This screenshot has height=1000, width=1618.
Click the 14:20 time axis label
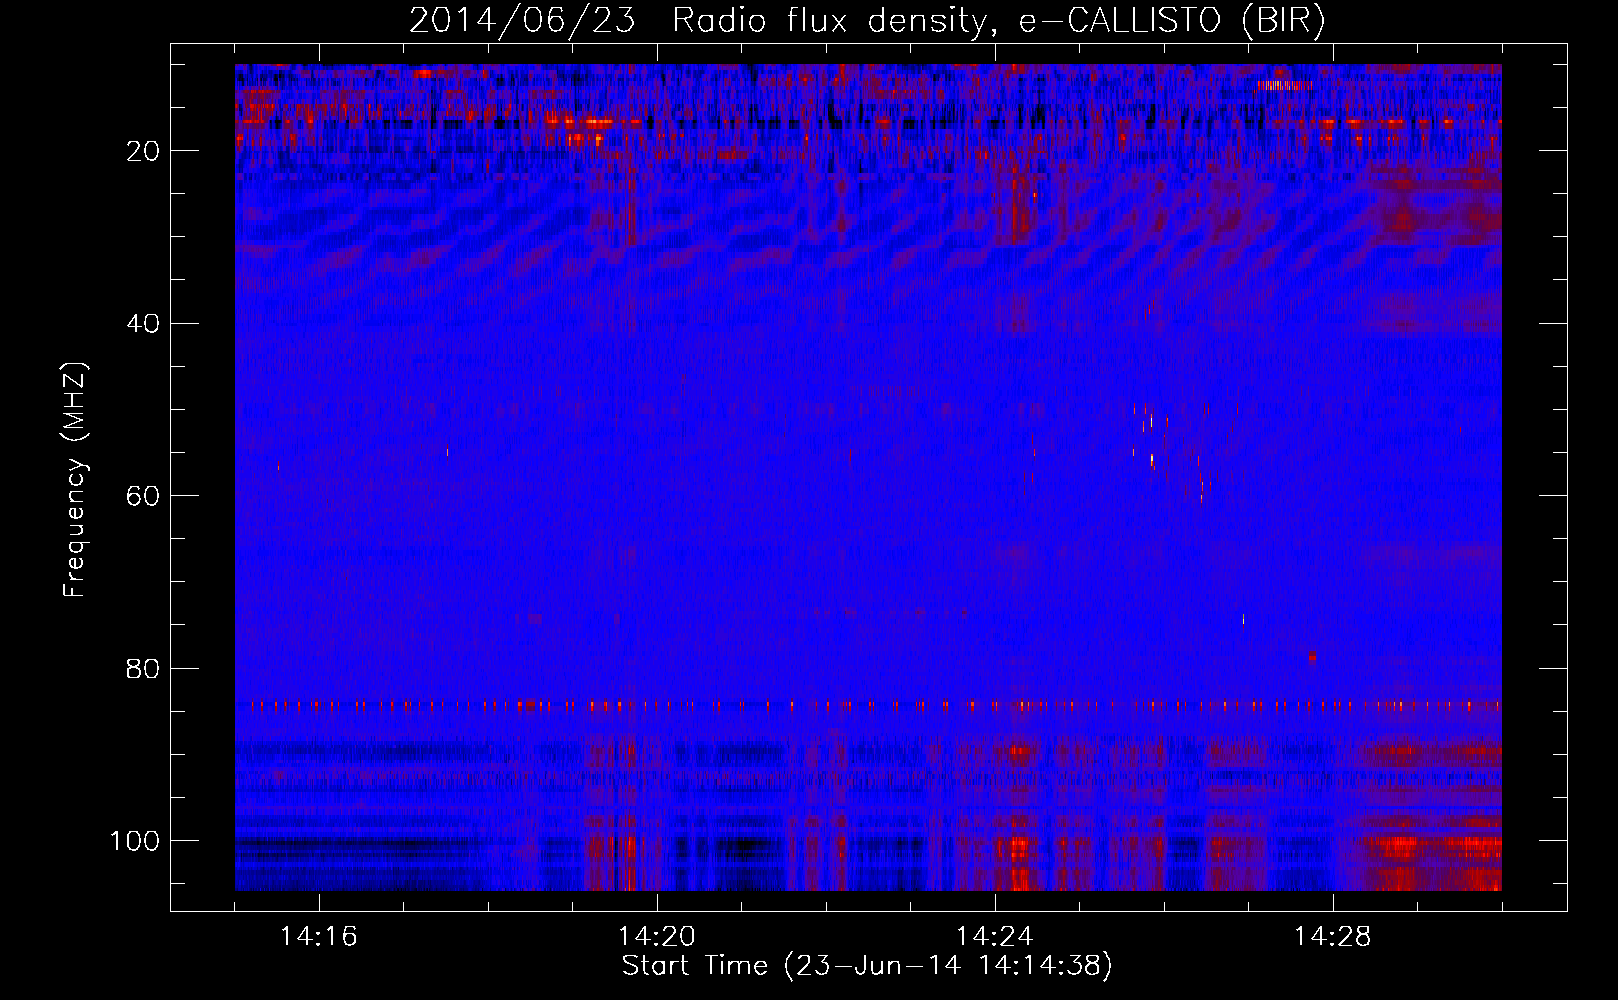(x=656, y=937)
